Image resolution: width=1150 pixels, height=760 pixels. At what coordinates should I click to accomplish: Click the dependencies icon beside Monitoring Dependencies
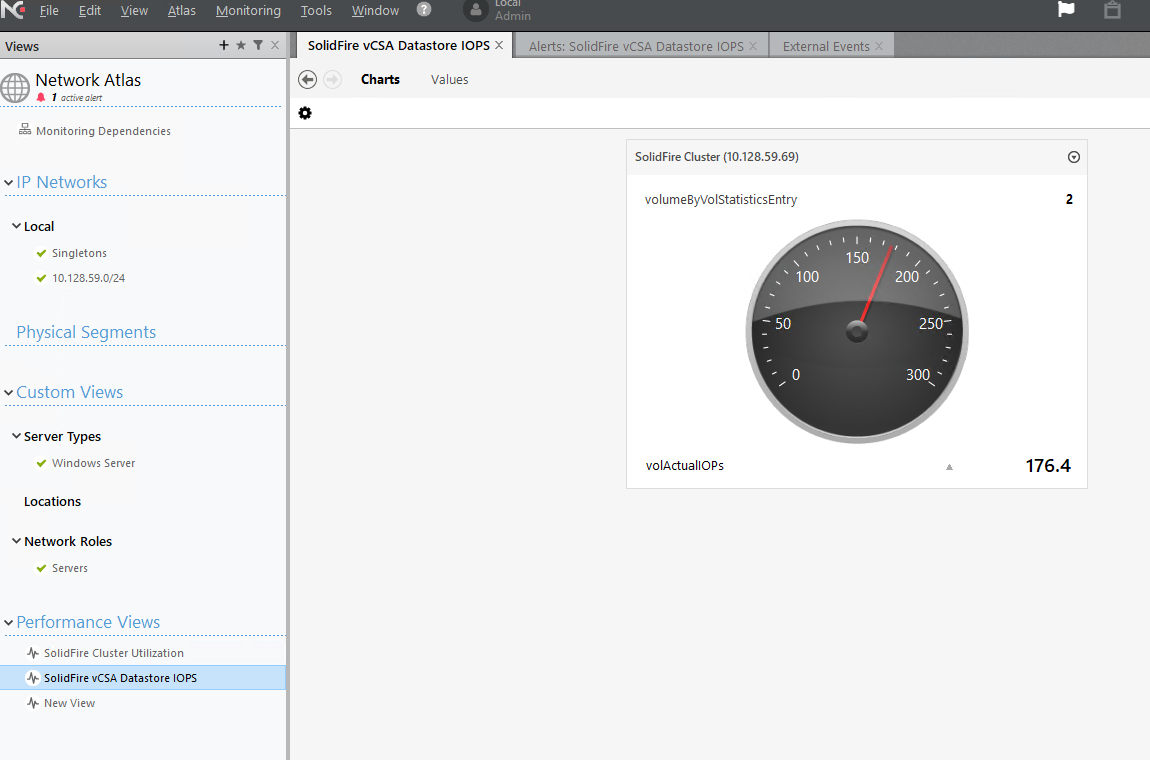(x=25, y=130)
